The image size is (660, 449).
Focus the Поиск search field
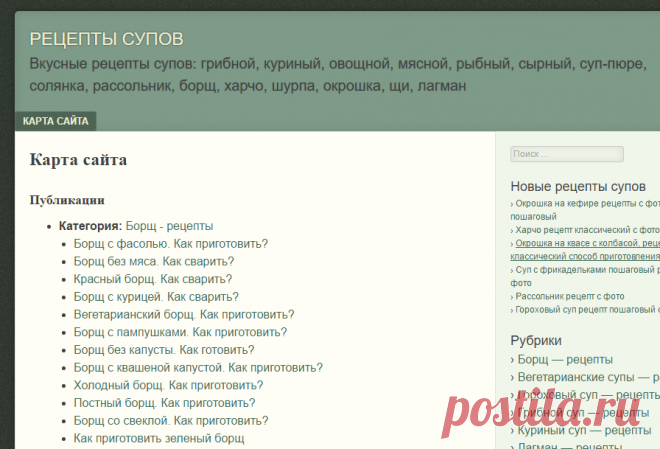tap(567, 154)
